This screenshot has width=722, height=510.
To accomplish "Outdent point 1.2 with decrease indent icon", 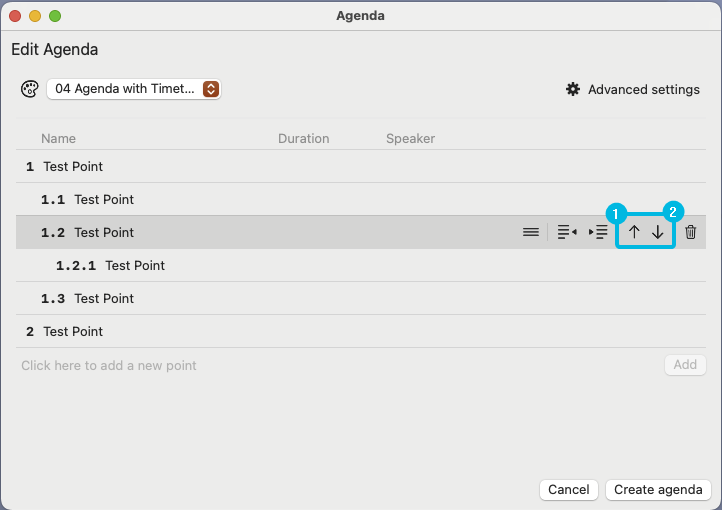I will pyautogui.click(x=567, y=232).
